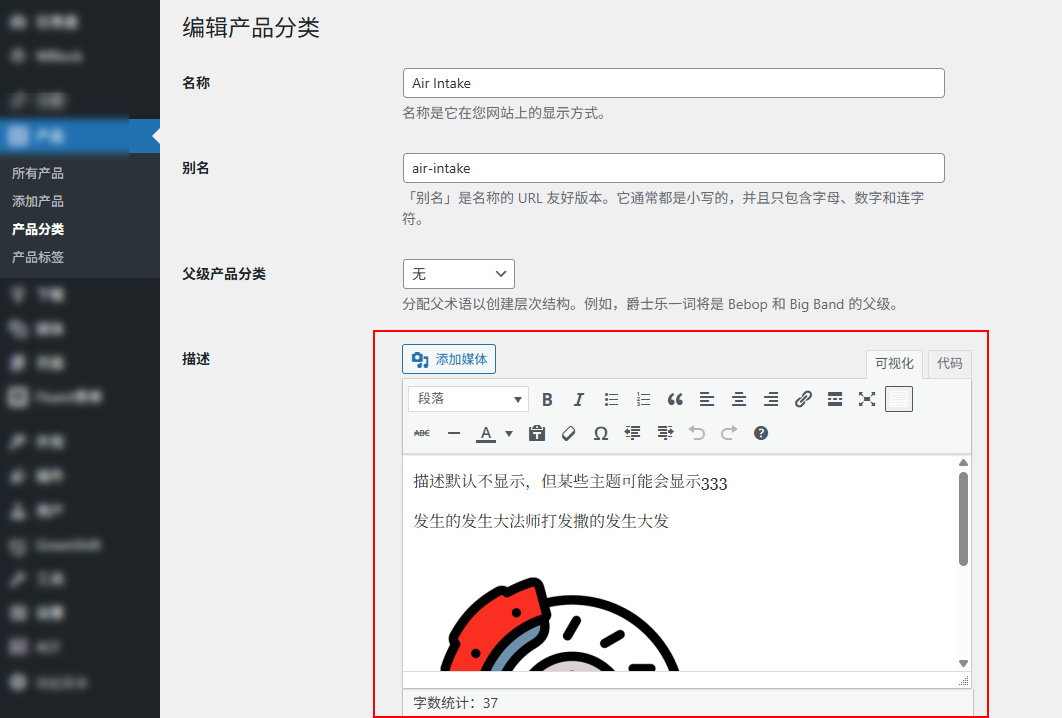
Task: Click Paste as text icon
Action: point(537,434)
